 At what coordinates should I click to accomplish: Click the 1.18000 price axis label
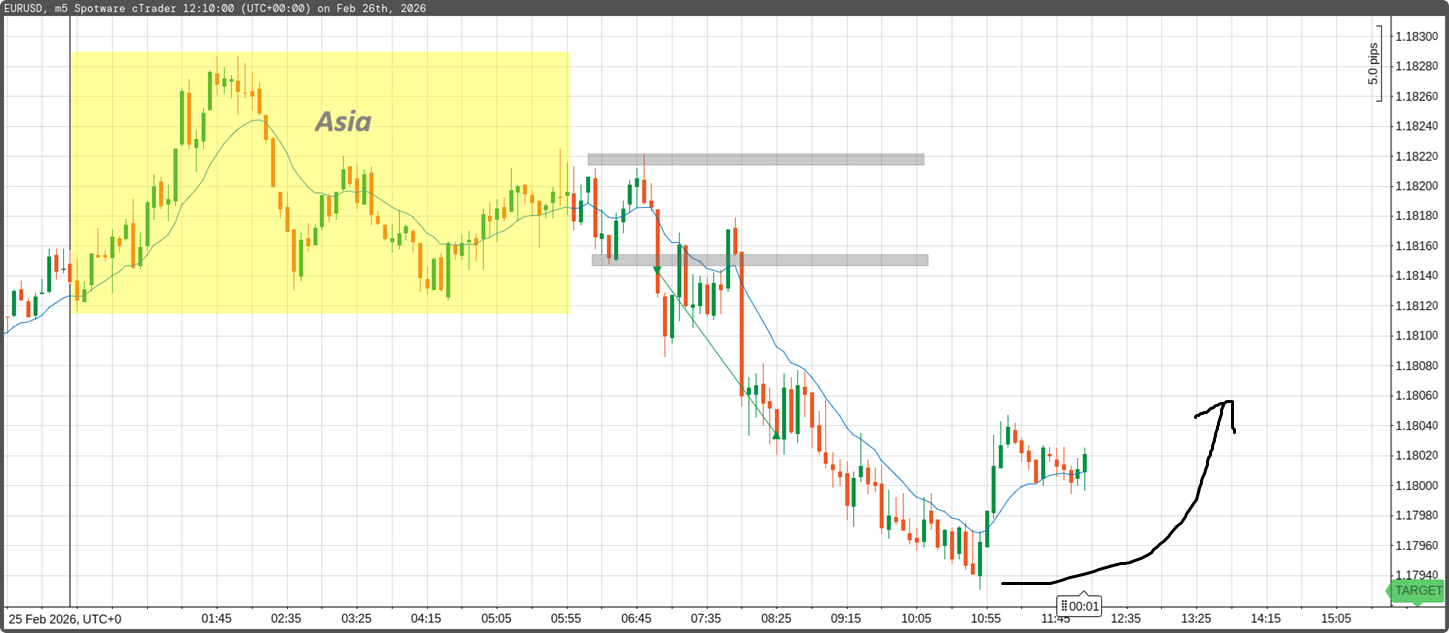click(x=1416, y=486)
